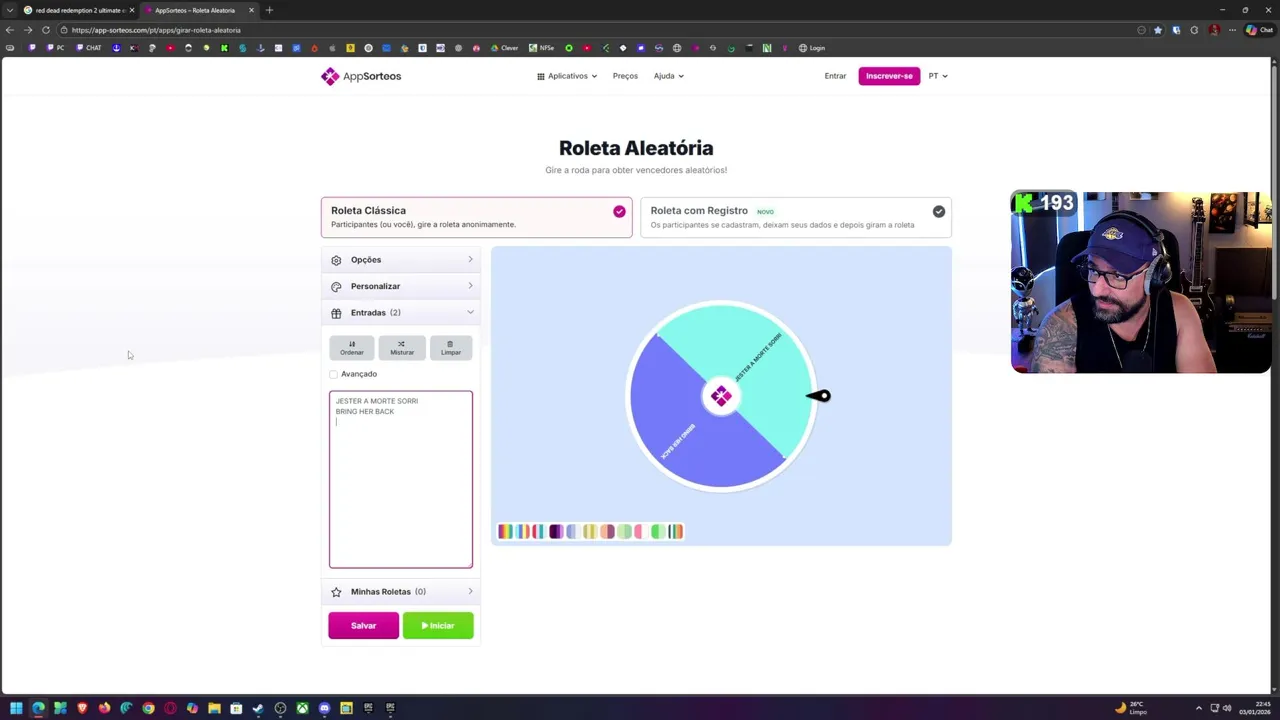Screen dimensions: 1280x720
Task: Expand the Personalizar section
Action: (x=401, y=286)
